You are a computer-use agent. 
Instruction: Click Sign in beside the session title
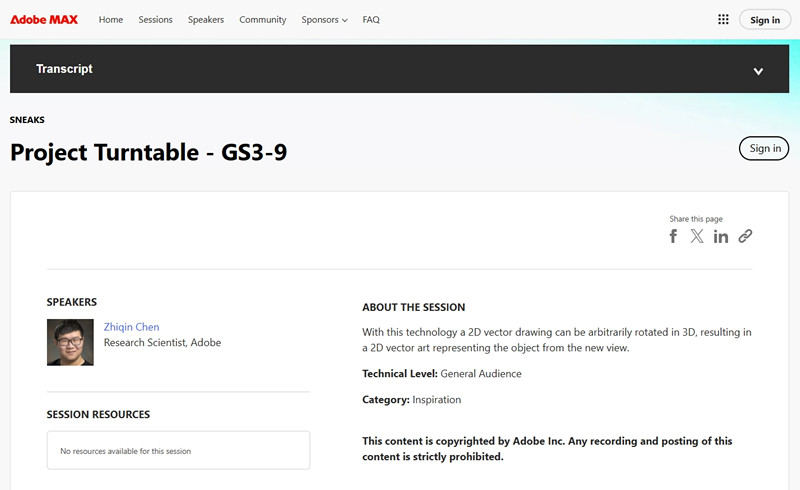click(764, 149)
